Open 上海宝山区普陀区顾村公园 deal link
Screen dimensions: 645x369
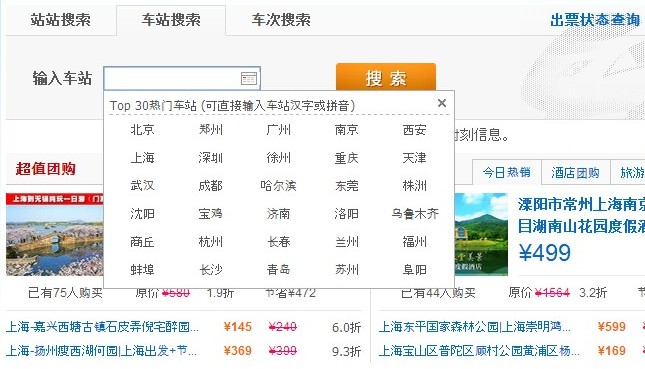[x=479, y=351]
